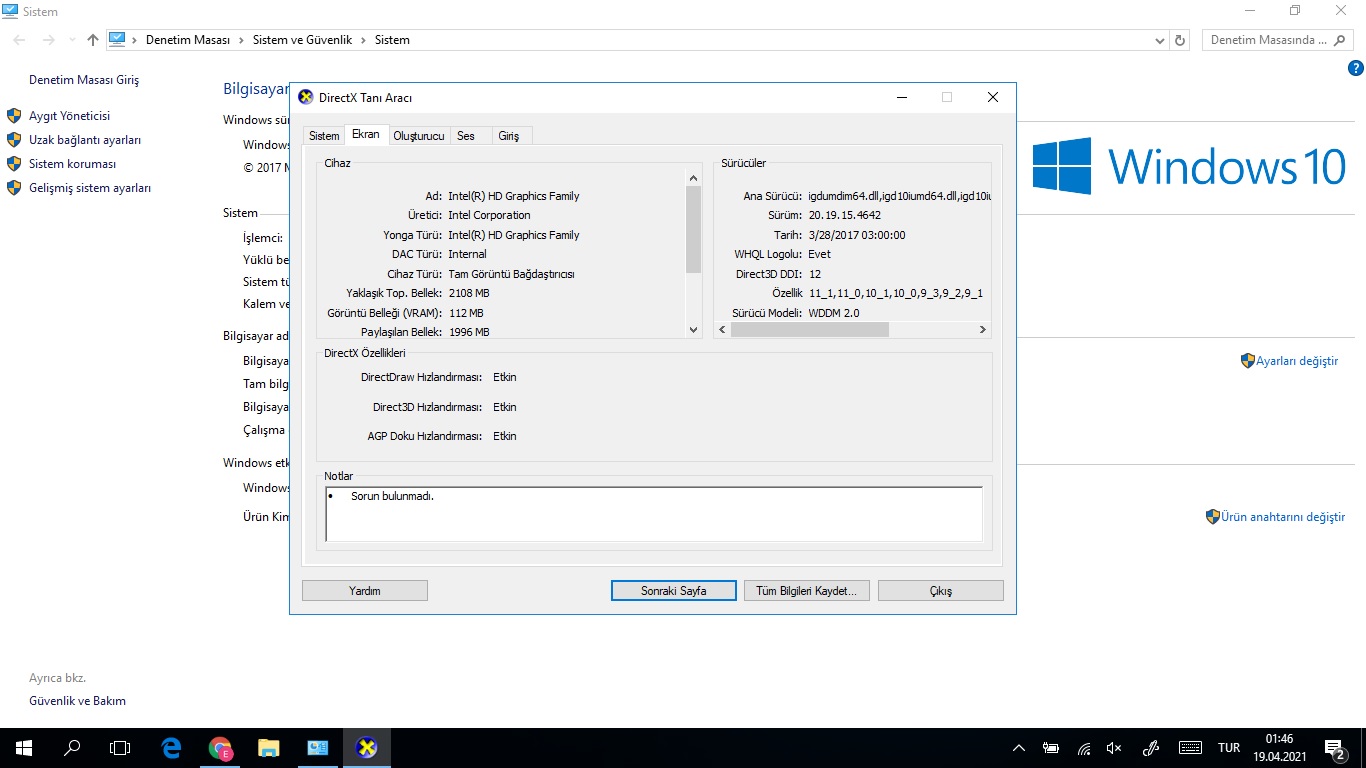Click the TUR language indicator

(x=1229, y=748)
